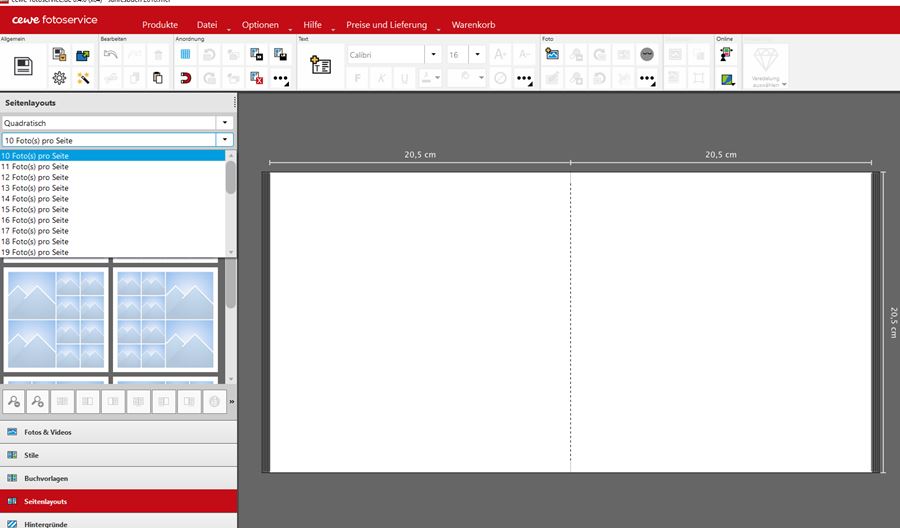Click the round dark face icon

[x=647, y=55]
